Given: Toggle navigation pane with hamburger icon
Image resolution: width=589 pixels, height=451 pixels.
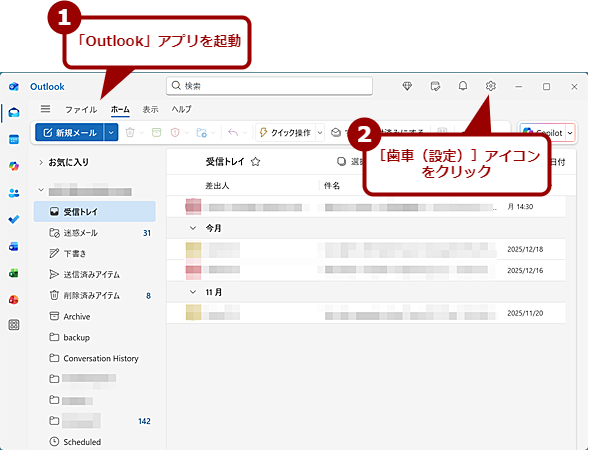Looking at the screenshot, I should 45,109.
